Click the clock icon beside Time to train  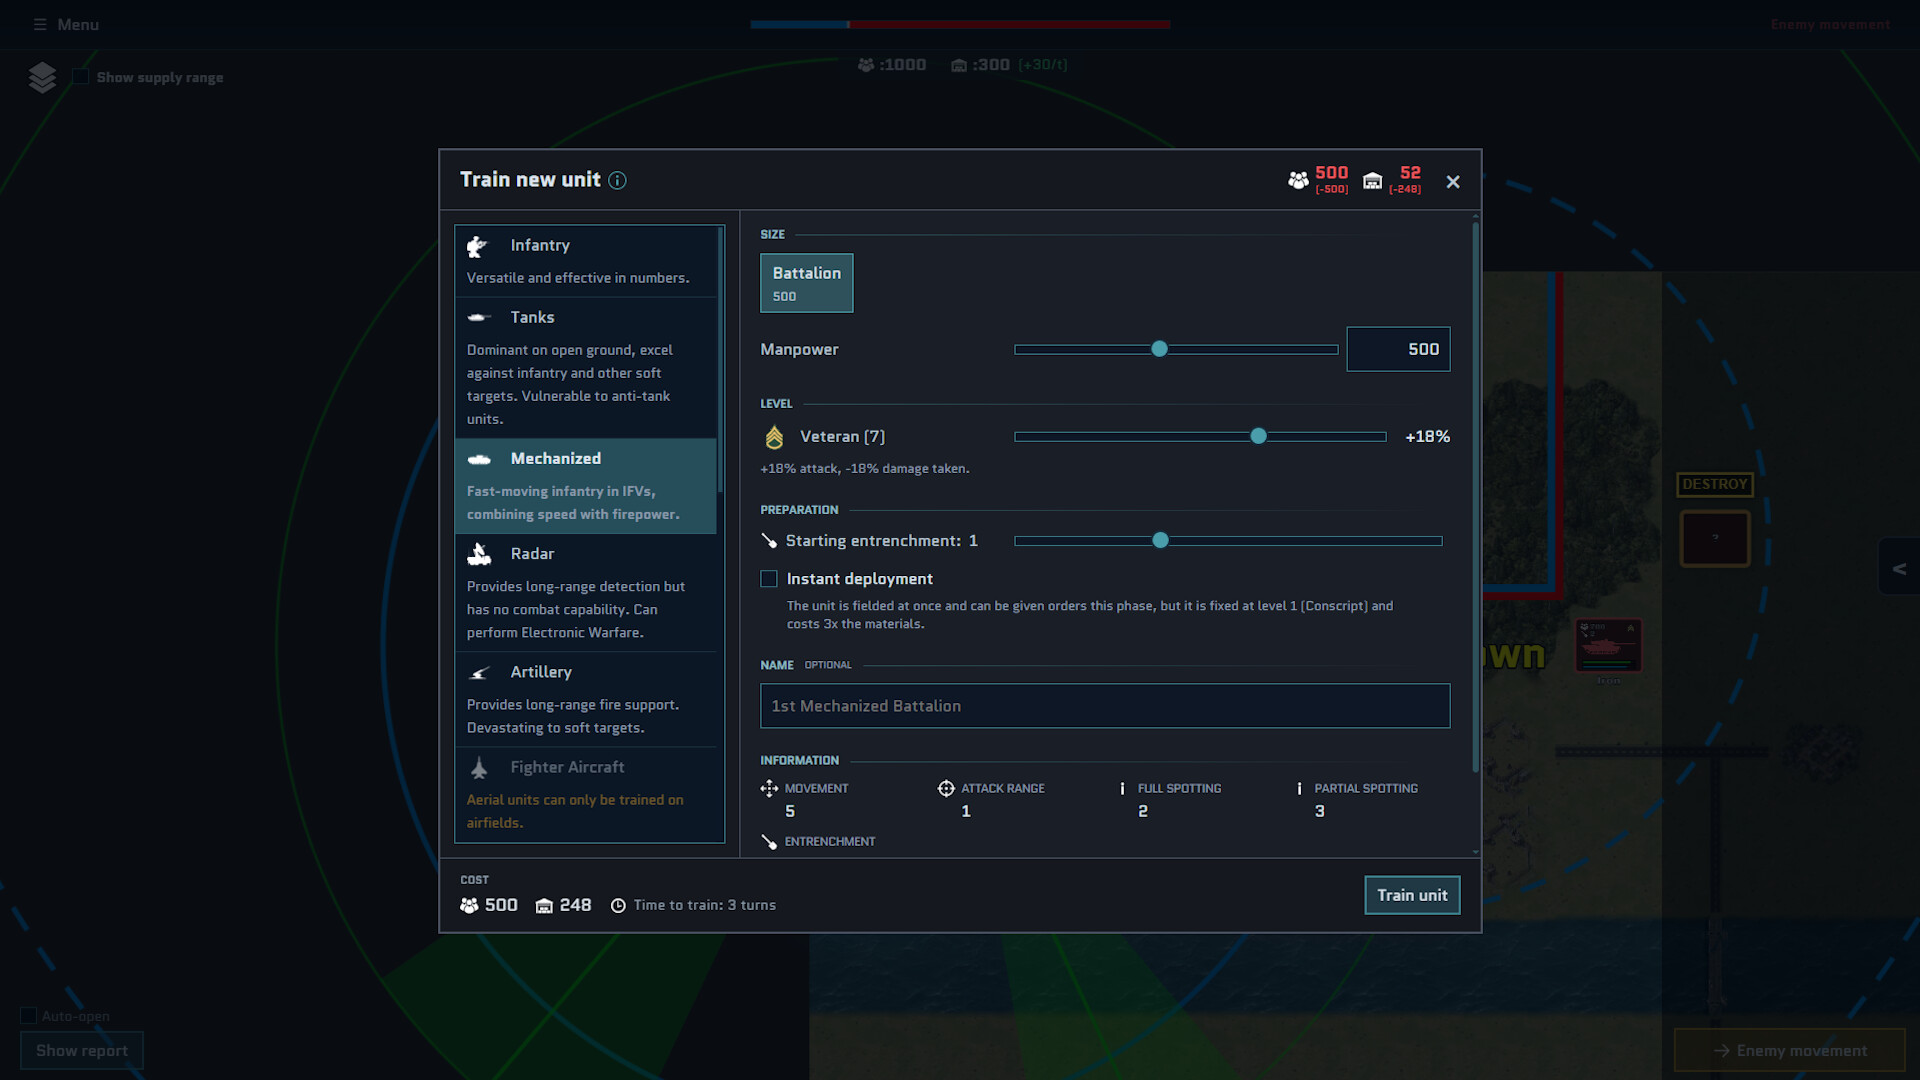coord(618,905)
